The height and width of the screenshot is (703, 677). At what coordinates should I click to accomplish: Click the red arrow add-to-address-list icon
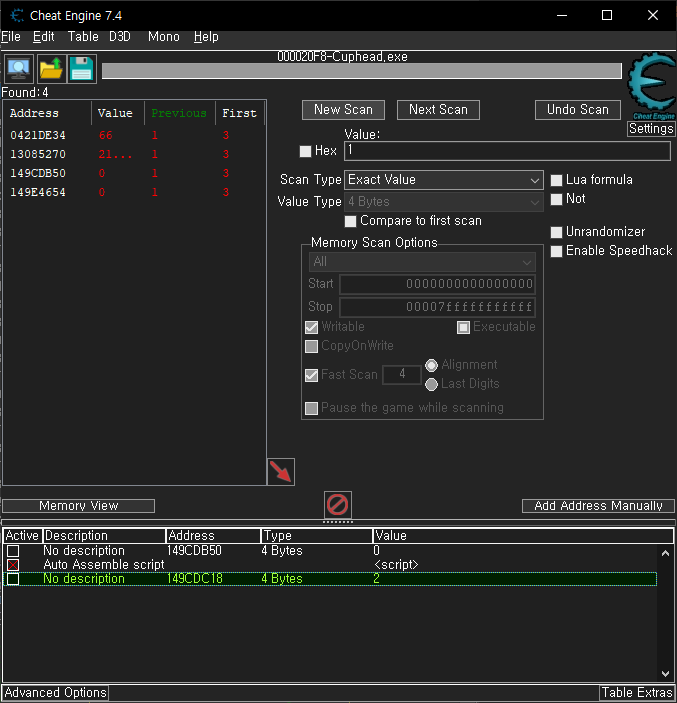[281, 472]
